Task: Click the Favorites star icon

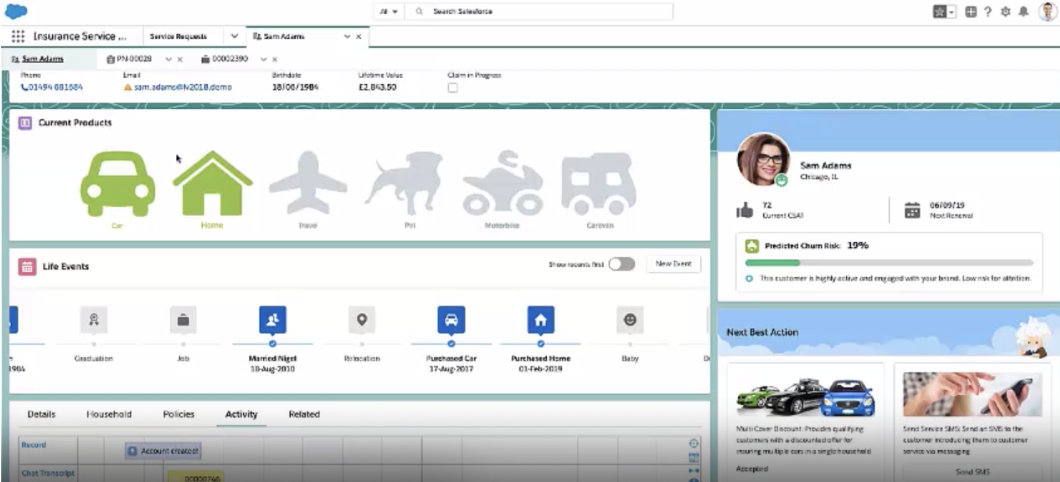Action: click(940, 11)
